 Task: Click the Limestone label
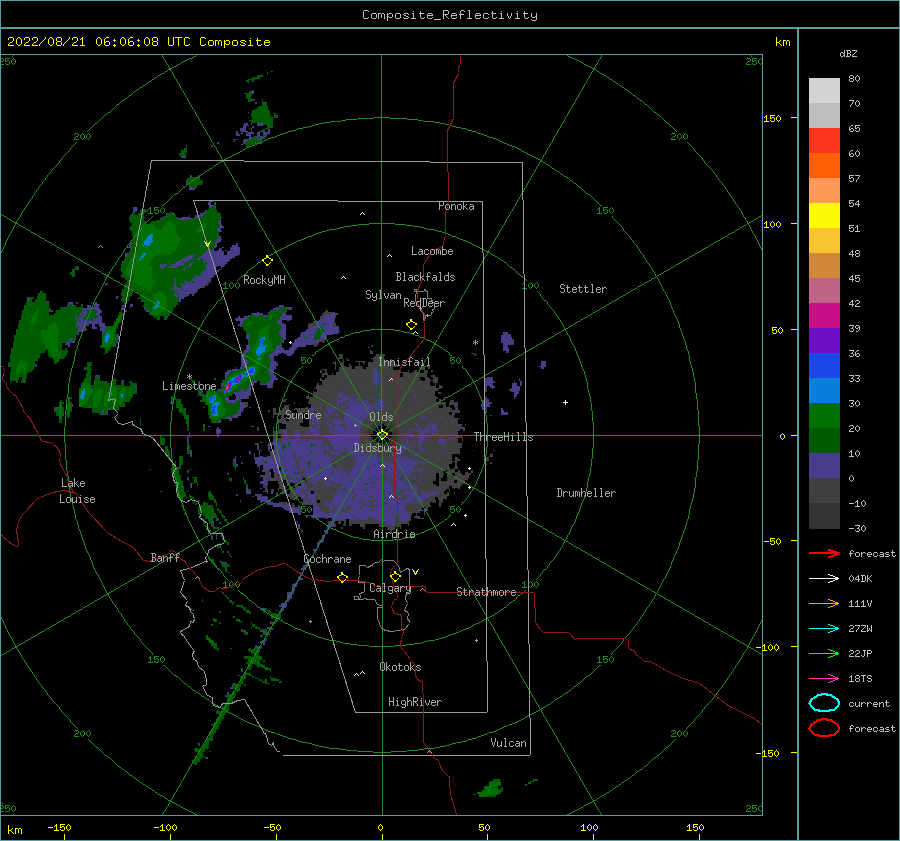[x=189, y=386]
